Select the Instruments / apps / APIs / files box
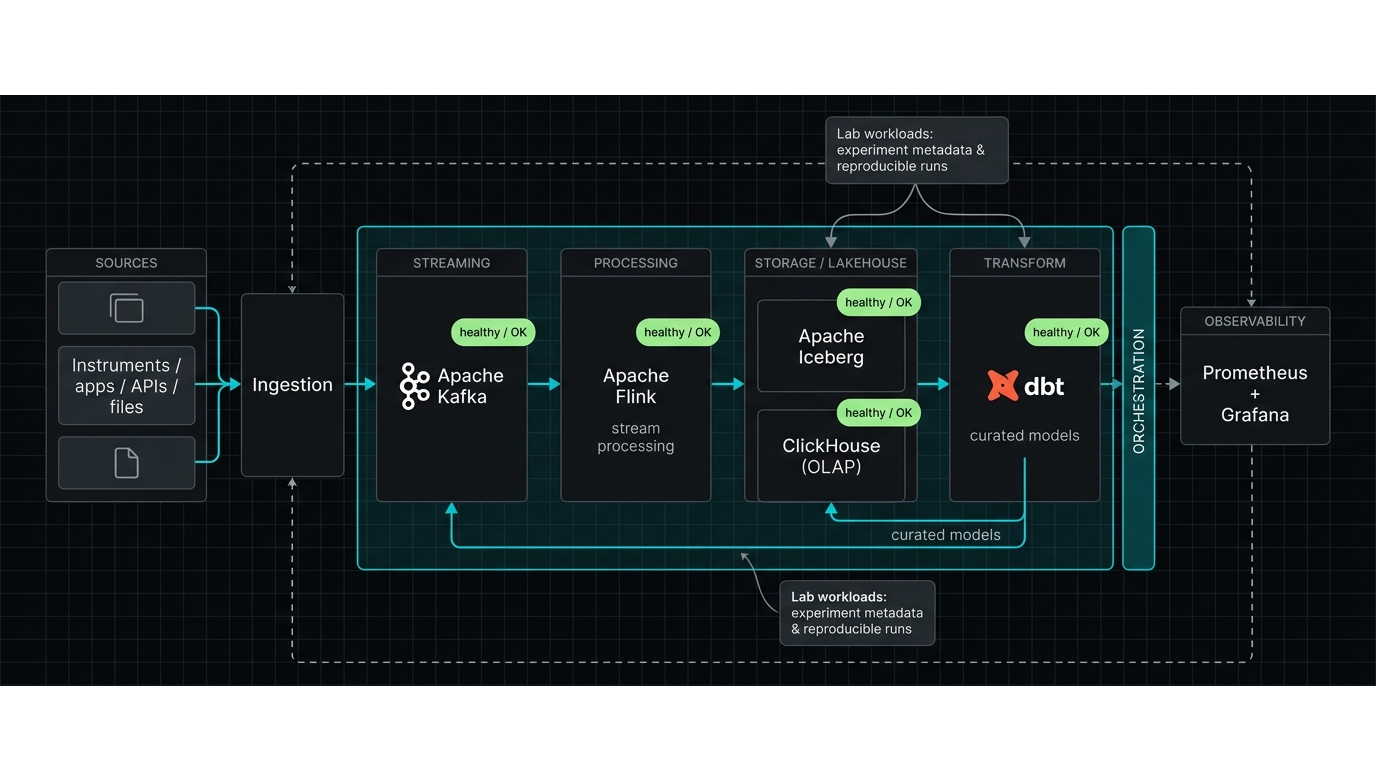The height and width of the screenshot is (768, 1376). click(x=126, y=386)
